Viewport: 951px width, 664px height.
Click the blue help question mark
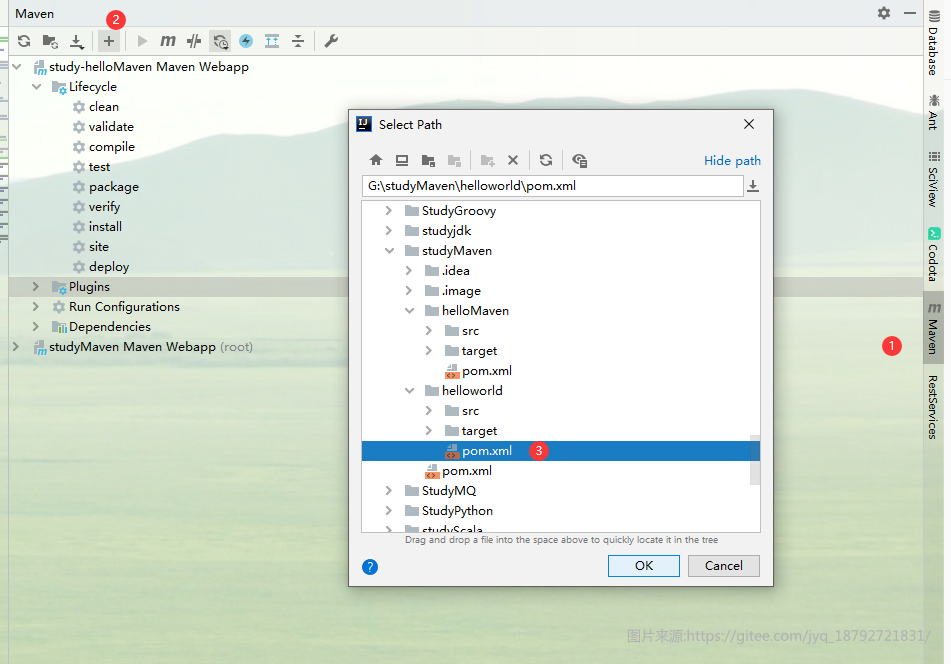click(x=370, y=567)
